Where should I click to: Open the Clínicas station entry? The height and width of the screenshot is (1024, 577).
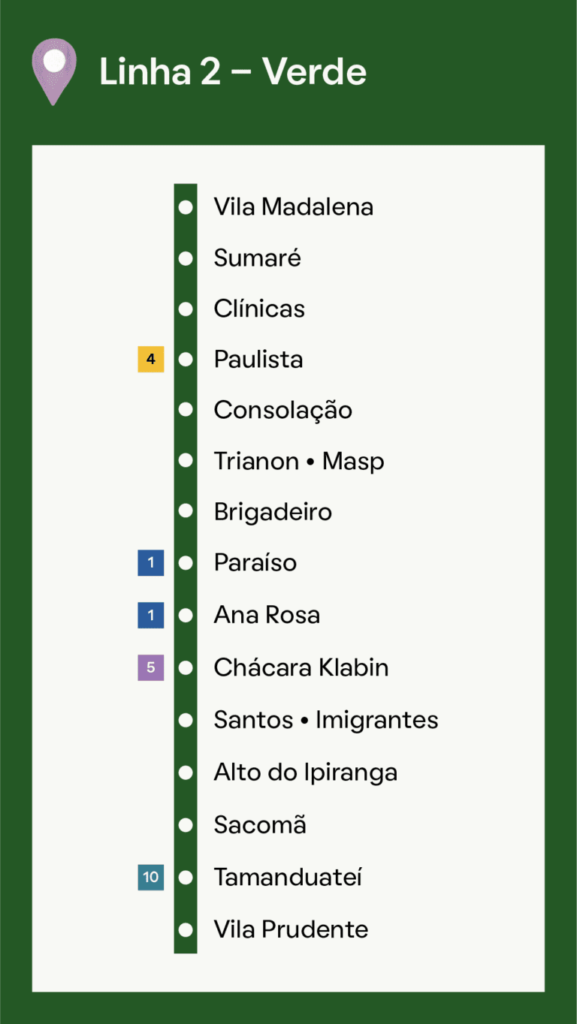[259, 308]
